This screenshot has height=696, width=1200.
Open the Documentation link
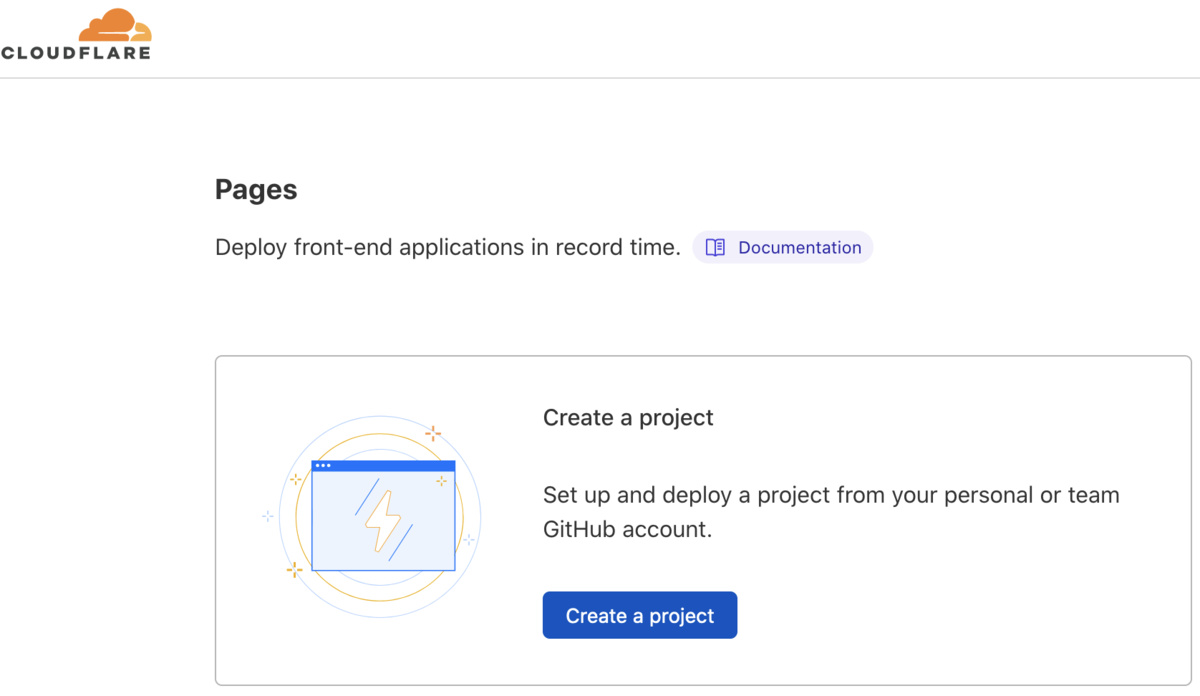point(799,247)
